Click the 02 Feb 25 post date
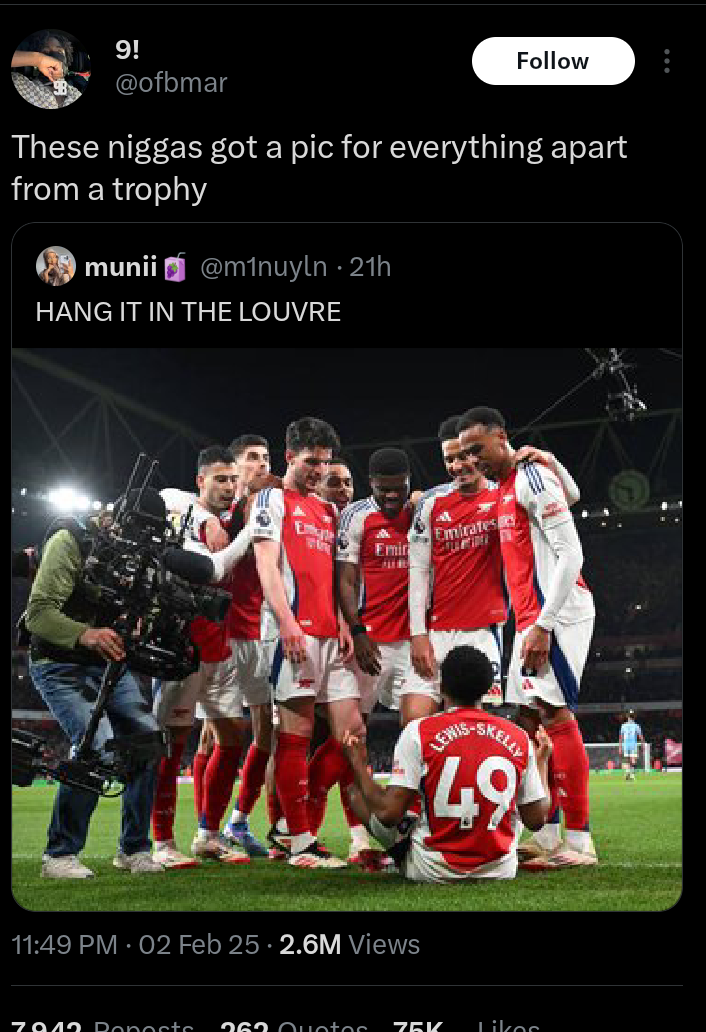 [198, 944]
